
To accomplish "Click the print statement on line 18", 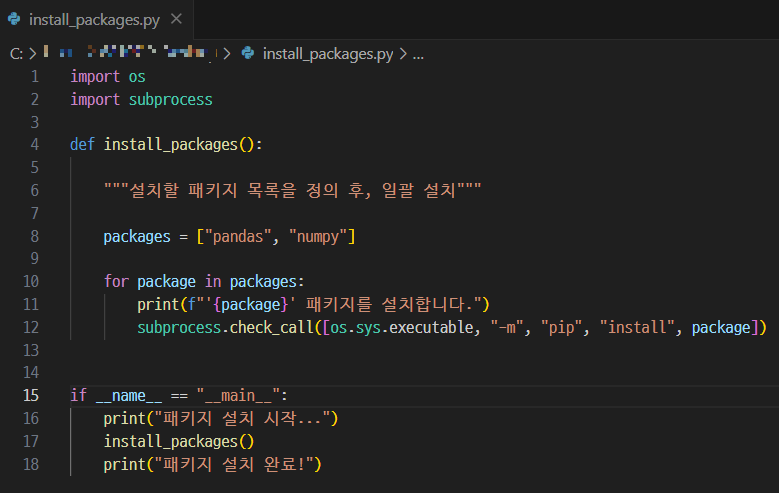I will click(213, 464).
